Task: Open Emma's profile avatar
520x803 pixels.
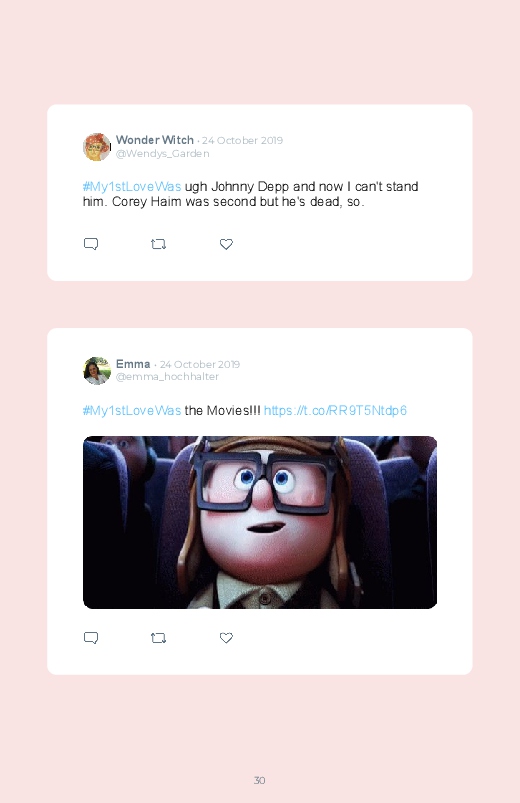Action: (x=97, y=371)
